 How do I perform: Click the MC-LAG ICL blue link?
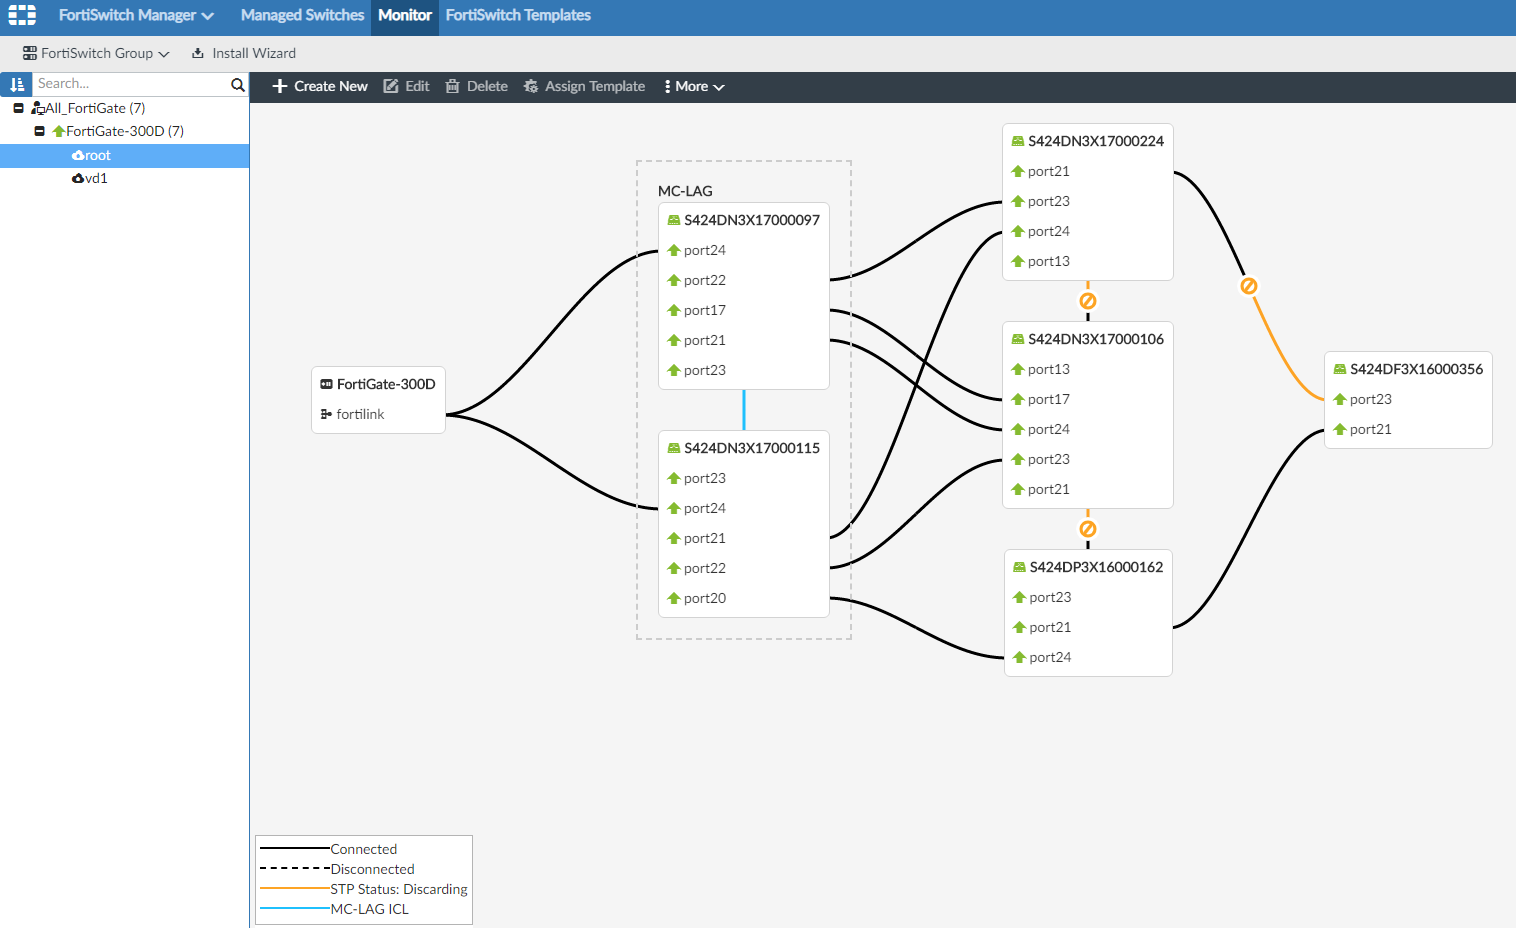pos(744,410)
